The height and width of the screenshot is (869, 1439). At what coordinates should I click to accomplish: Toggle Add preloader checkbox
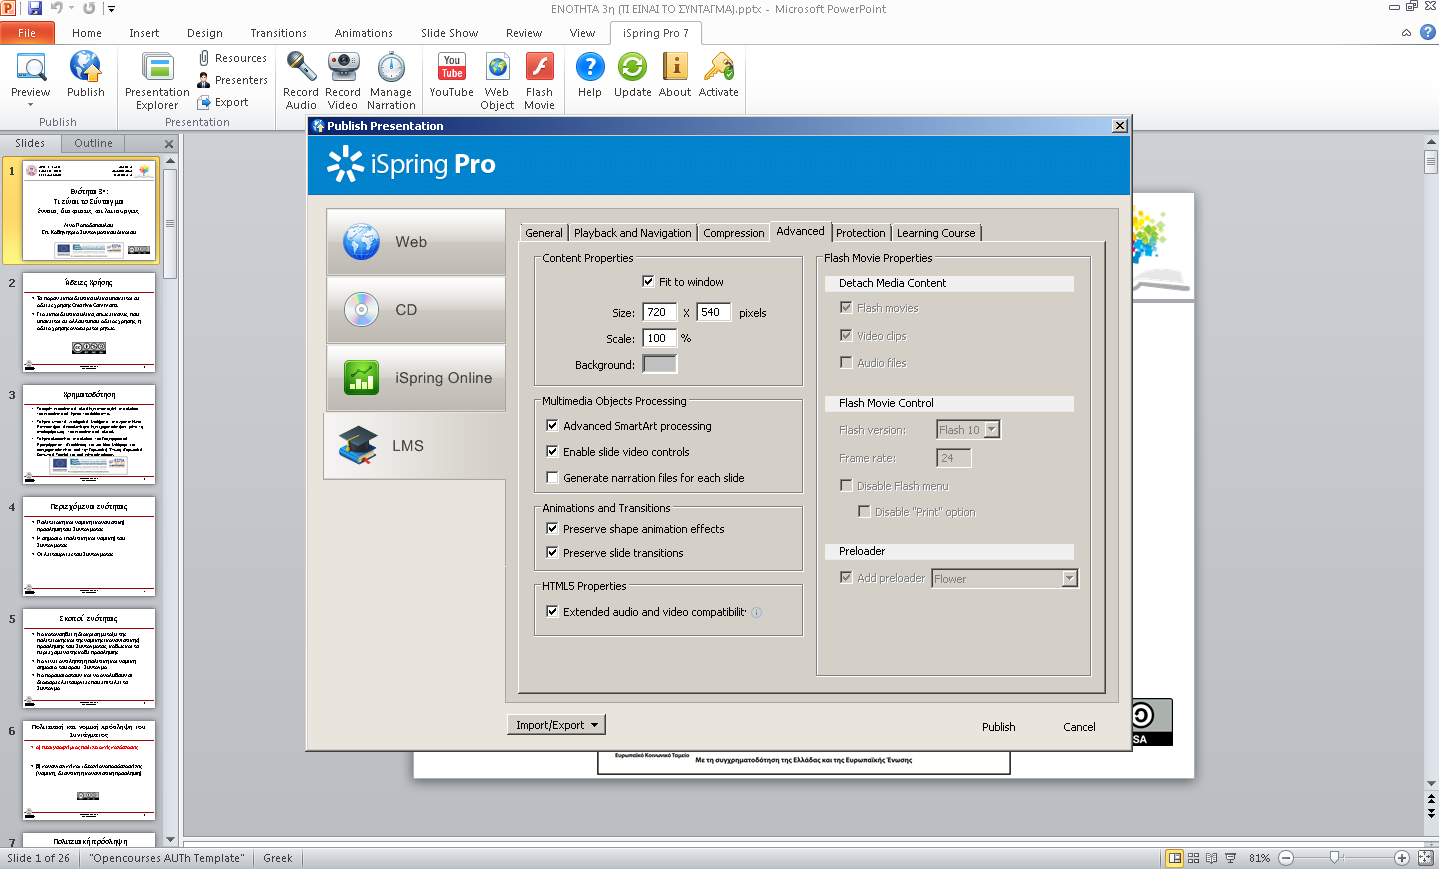[x=846, y=578]
